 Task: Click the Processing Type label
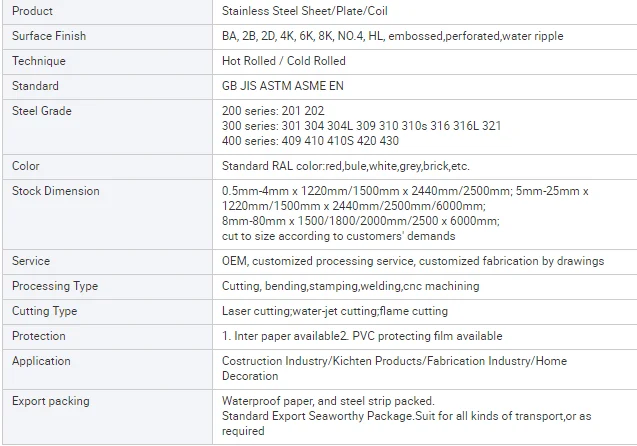click(x=55, y=286)
